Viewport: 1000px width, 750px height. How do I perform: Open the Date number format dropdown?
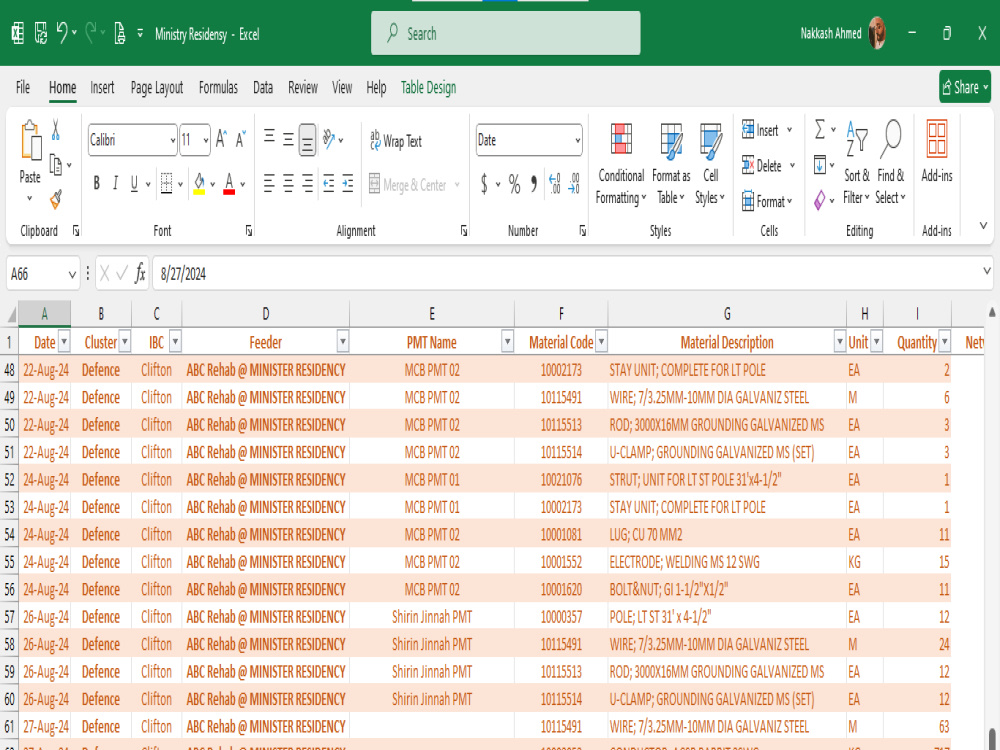coord(577,140)
